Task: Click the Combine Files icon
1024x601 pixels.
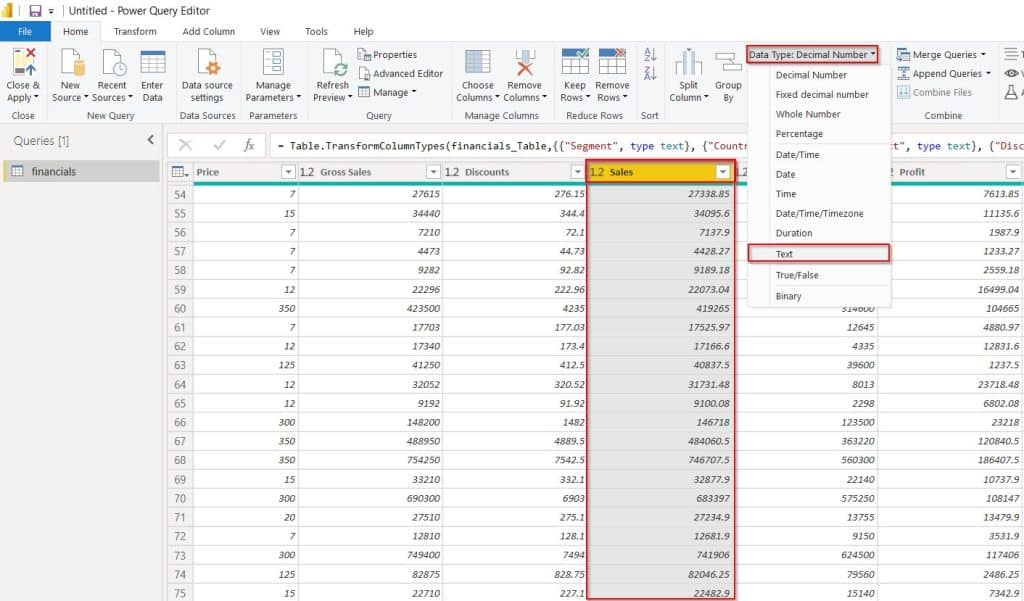Action: [x=903, y=93]
